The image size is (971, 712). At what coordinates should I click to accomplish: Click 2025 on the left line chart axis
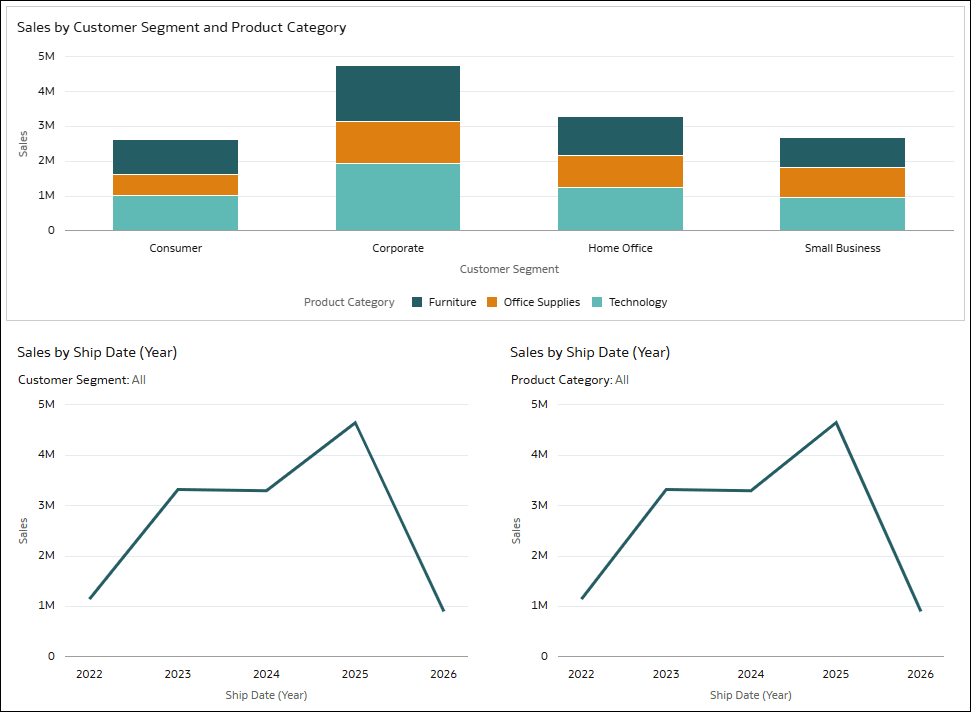point(355,674)
